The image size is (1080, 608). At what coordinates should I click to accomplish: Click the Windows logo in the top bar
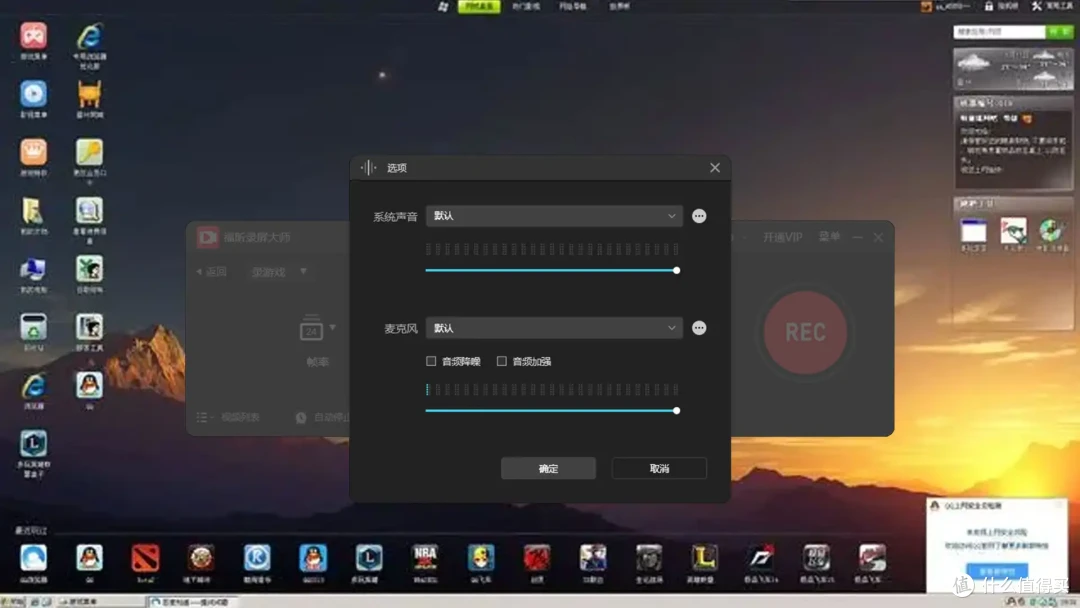[443, 6]
